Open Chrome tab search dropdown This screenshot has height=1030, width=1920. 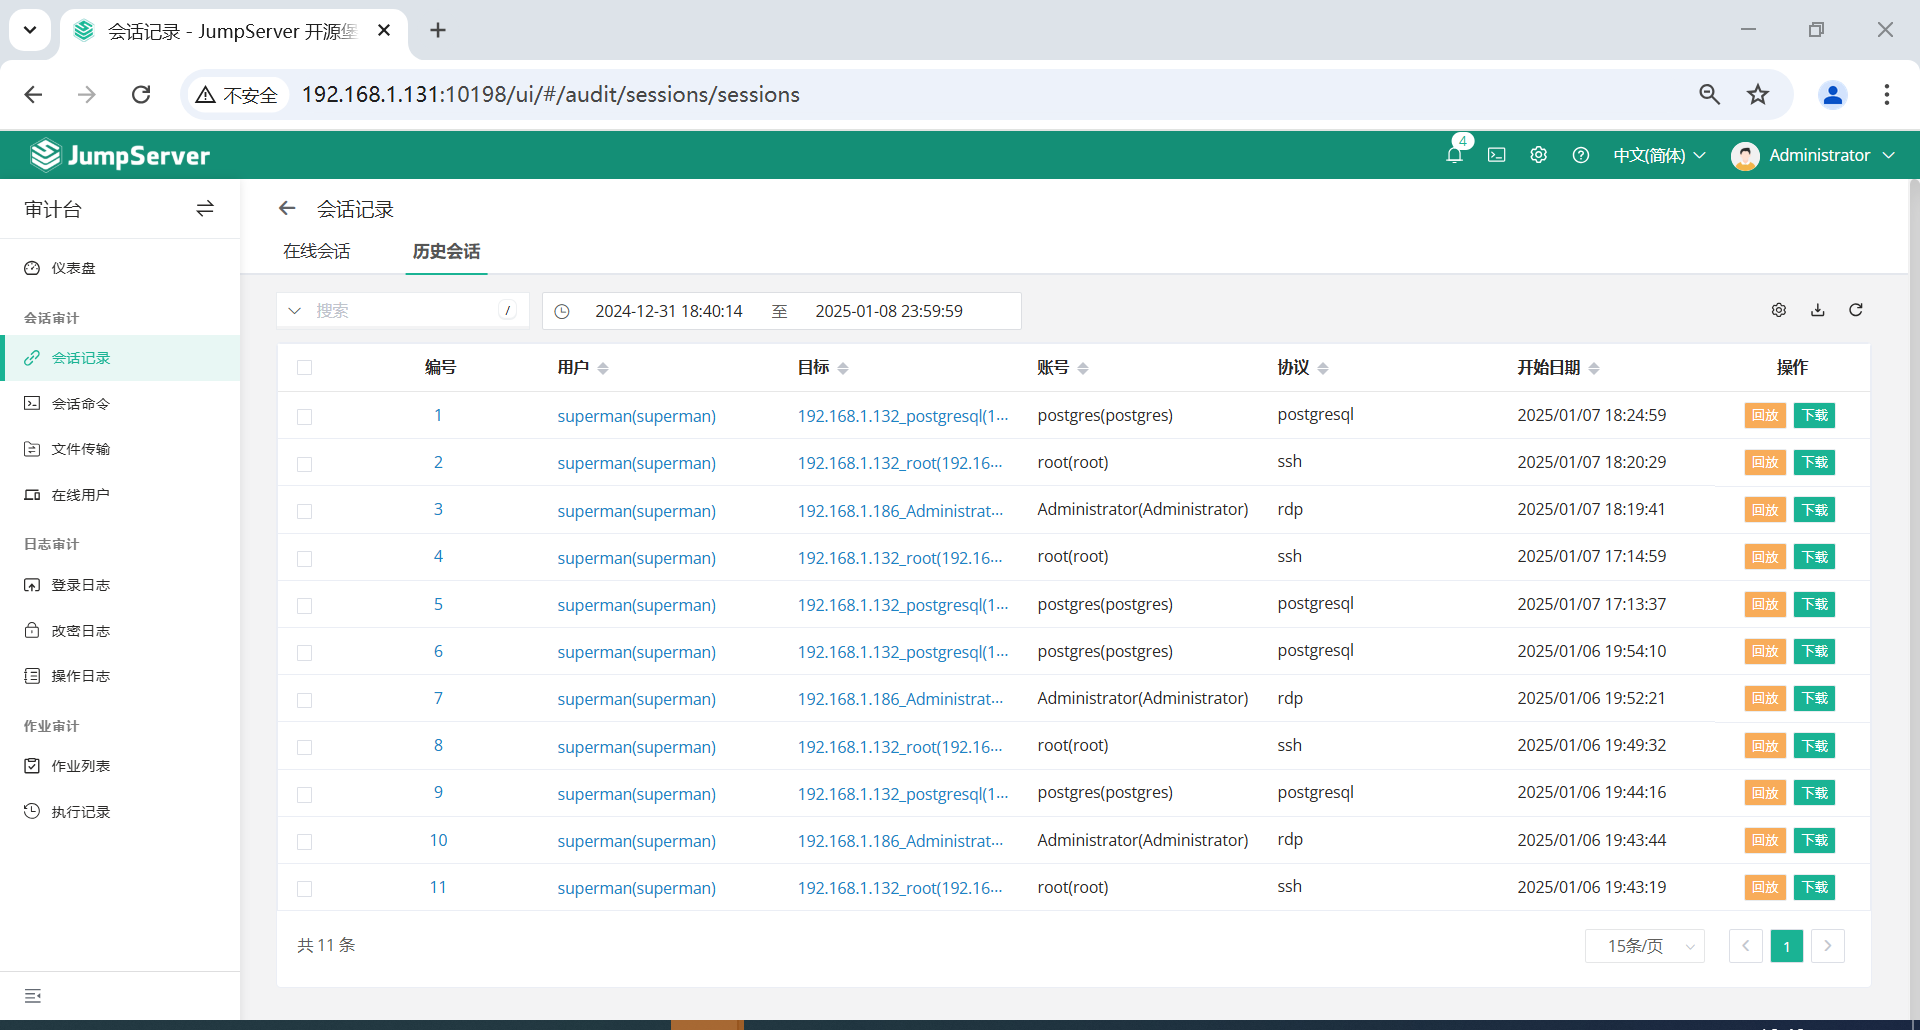click(30, 30)
